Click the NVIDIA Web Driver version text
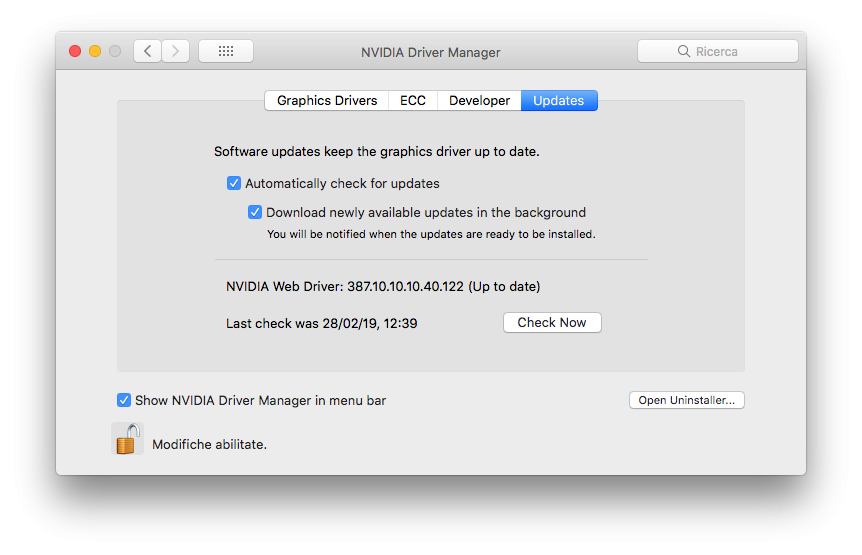This screenshot has width=862, height=555. tap(383, 286)
